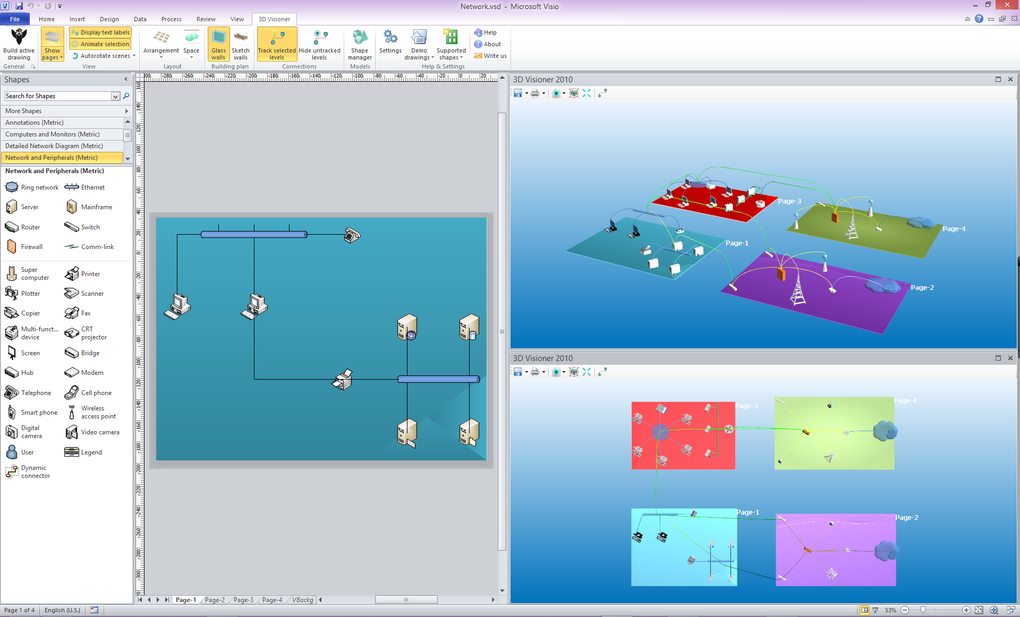
Task: Click the horizontal scrollbar thumb under drawing
Action: coord(406,600)
